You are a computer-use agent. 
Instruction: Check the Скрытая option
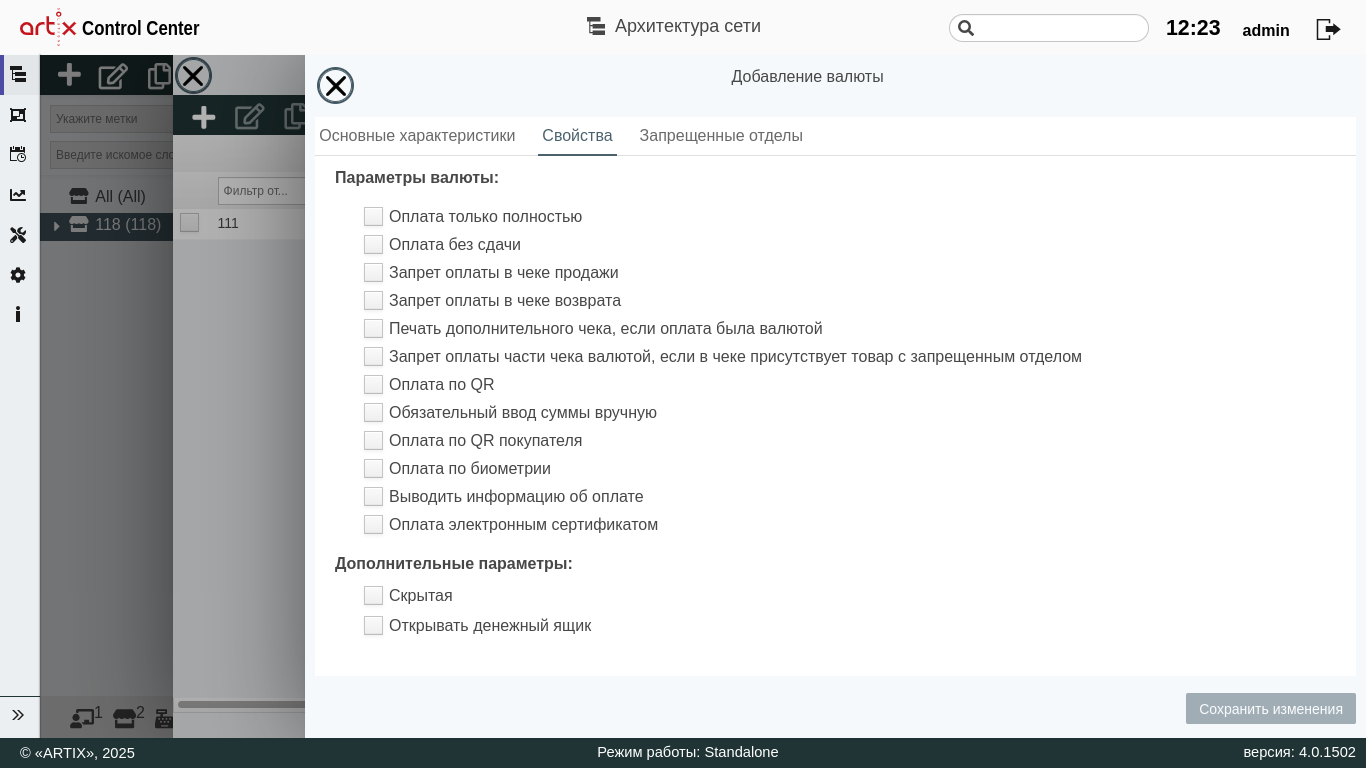373,596
